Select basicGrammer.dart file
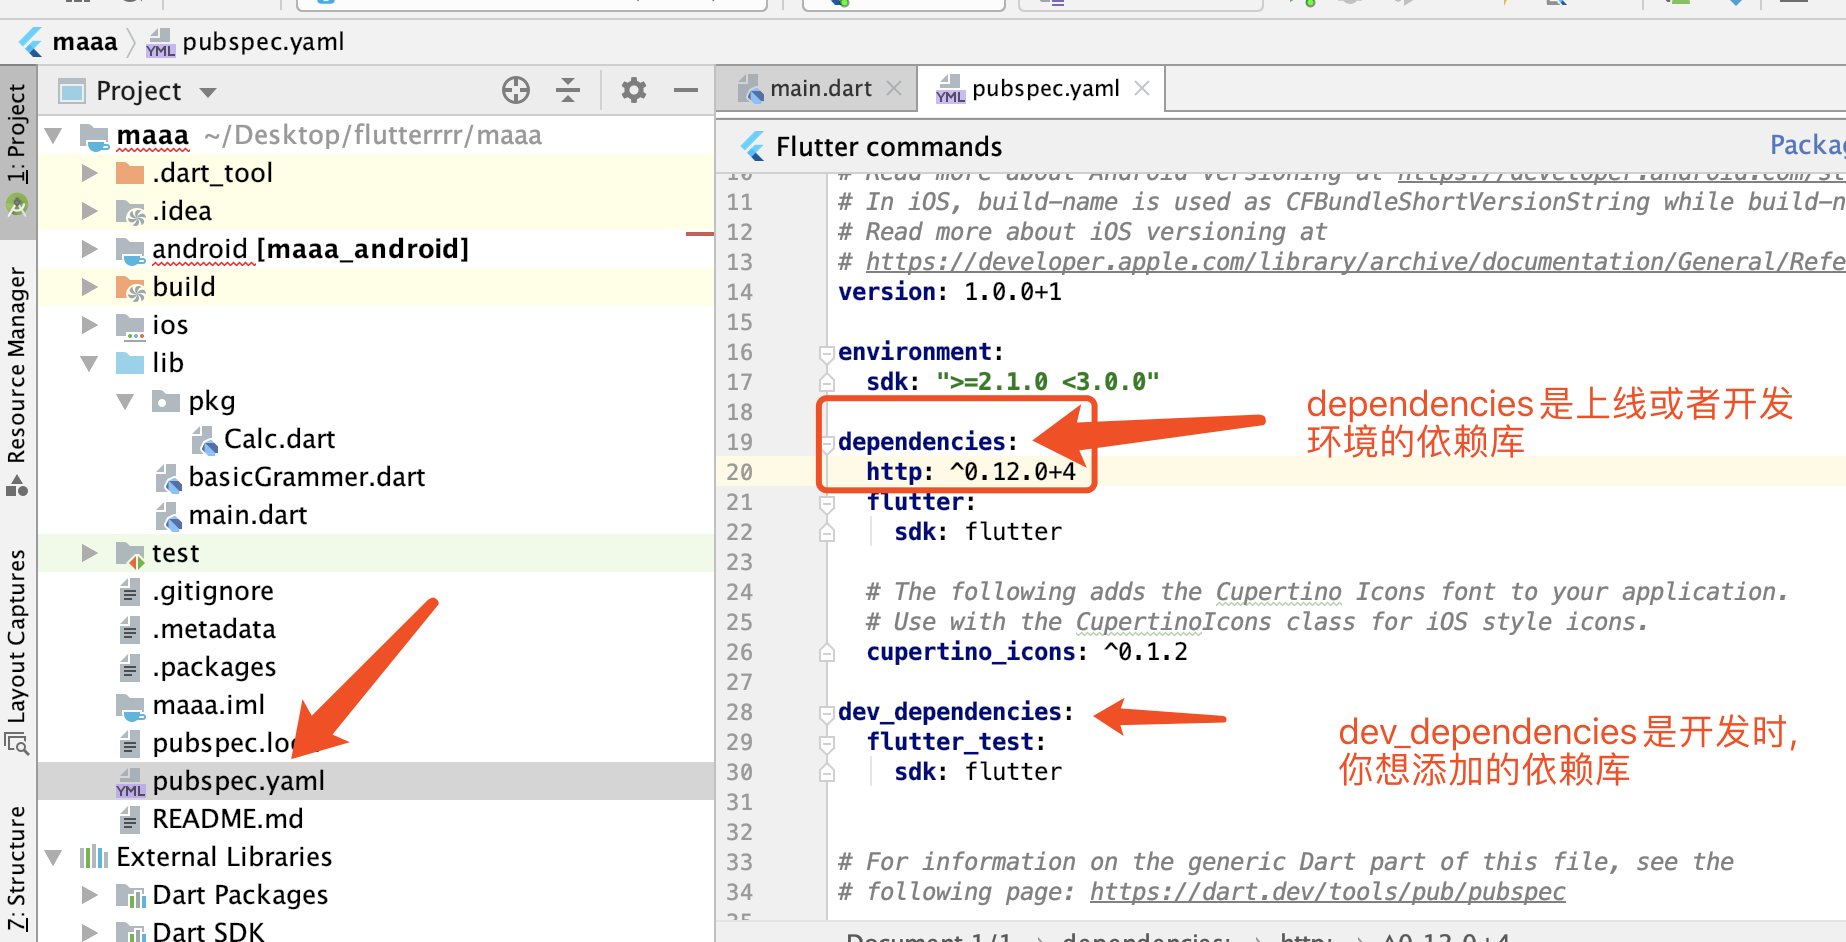Viewport: 1846px width, 942px height. coord(306,477)
